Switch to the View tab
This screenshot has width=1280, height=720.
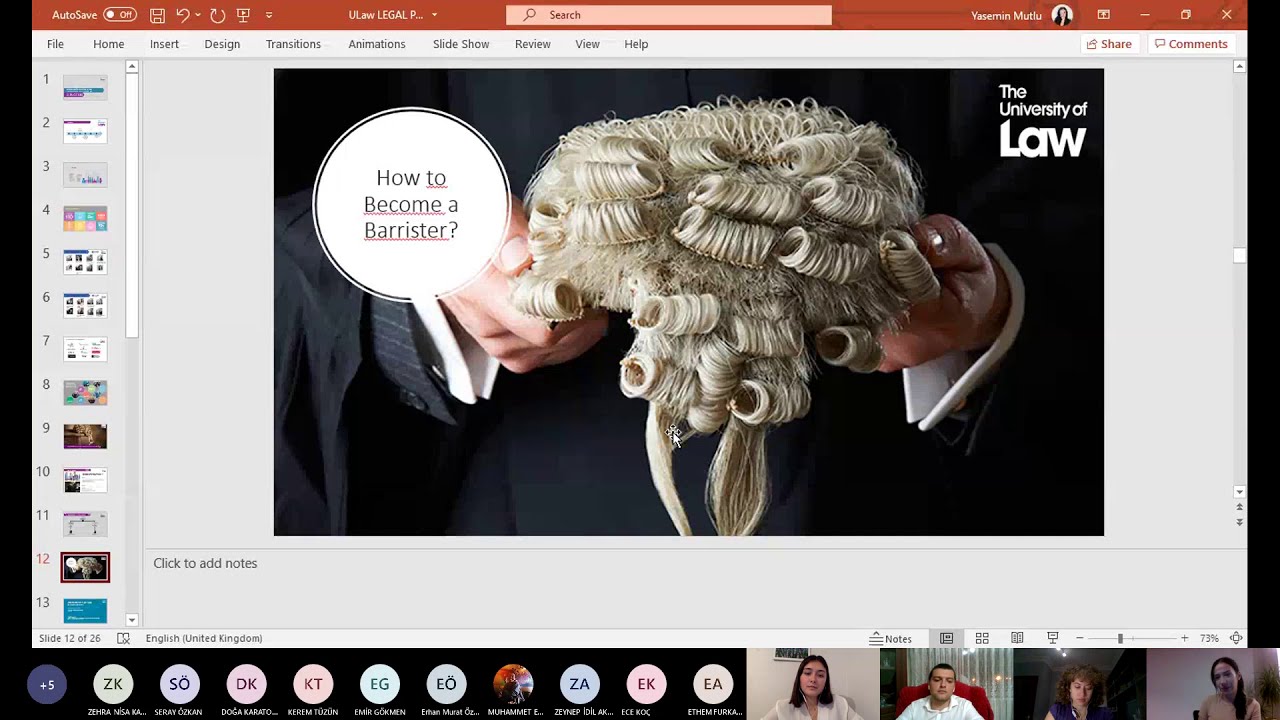587,44
